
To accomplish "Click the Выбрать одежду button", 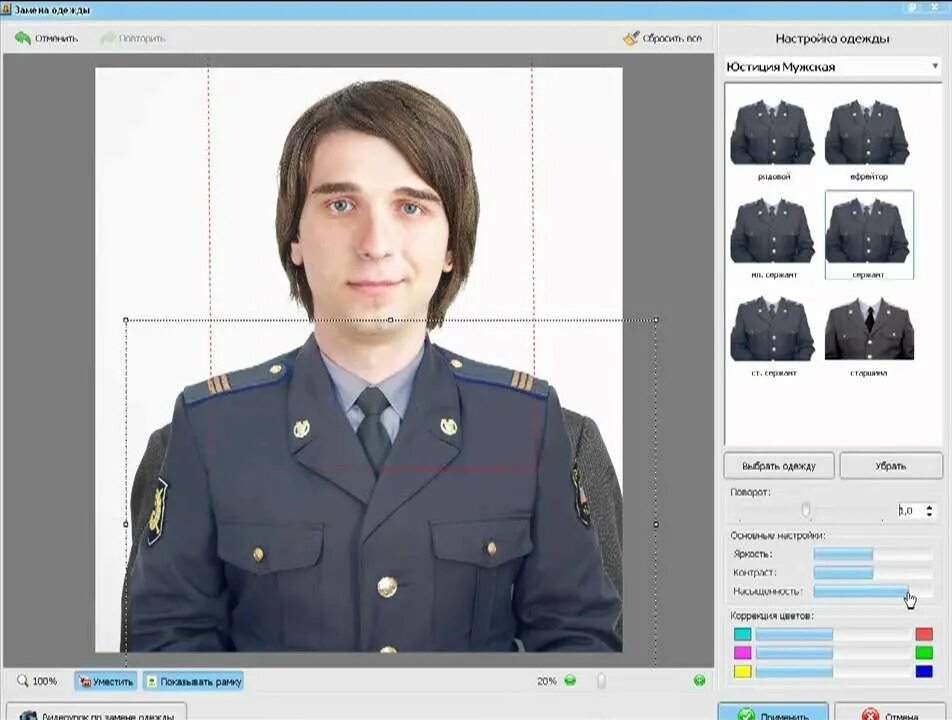I will (x=778, y=466).
